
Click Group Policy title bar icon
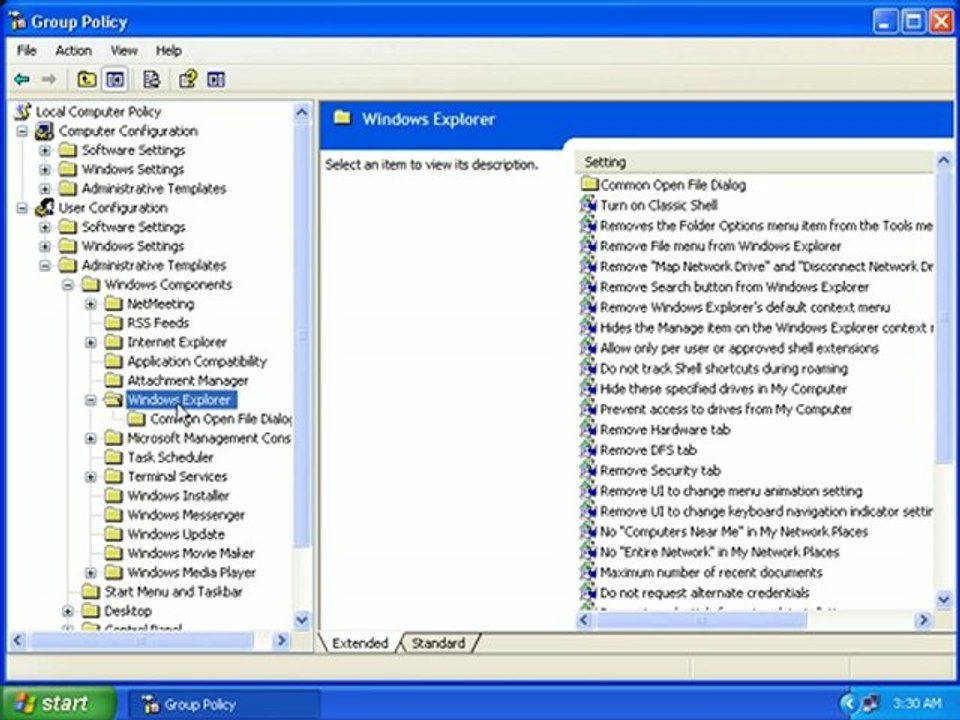[x=17, y=21]
